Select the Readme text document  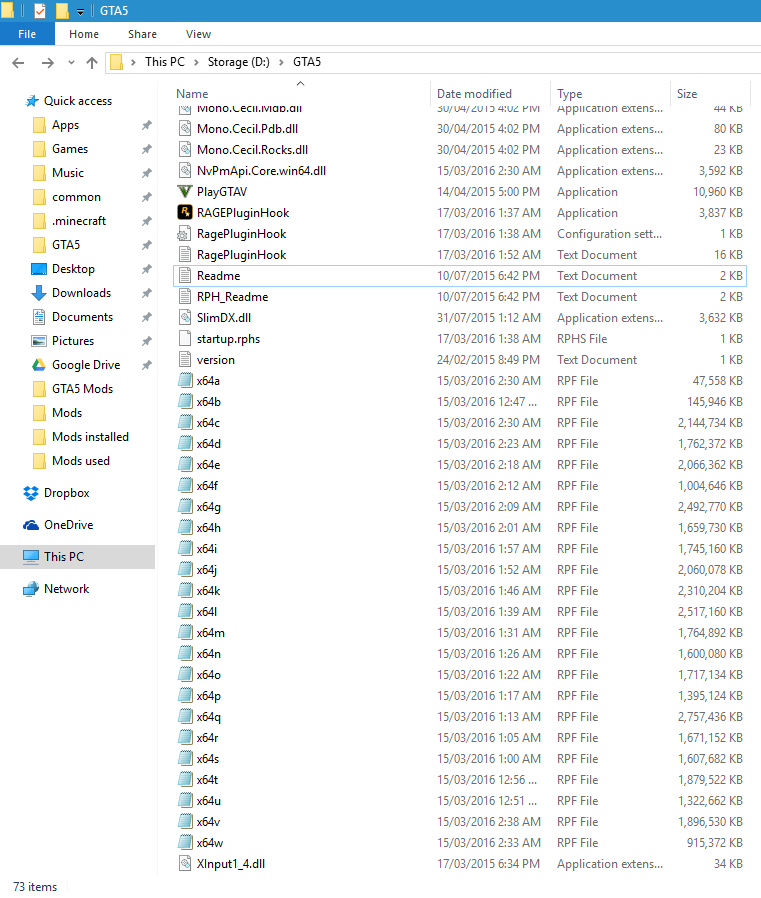click(460, 276)
